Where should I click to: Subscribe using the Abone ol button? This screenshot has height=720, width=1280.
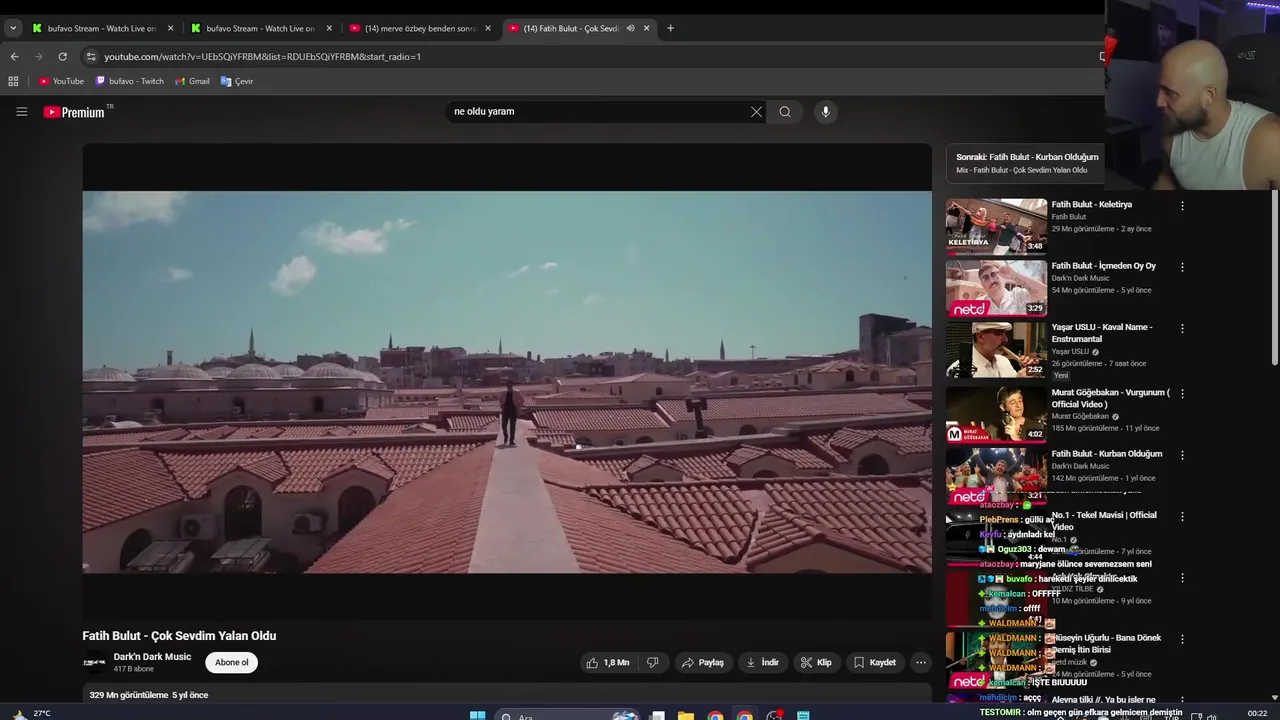(232, 662)
